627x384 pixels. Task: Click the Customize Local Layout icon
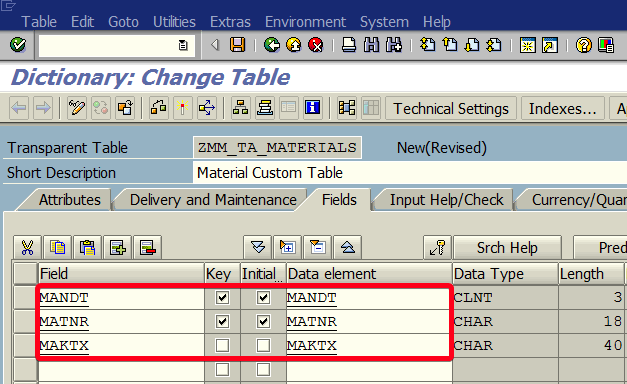coord(606,45)
